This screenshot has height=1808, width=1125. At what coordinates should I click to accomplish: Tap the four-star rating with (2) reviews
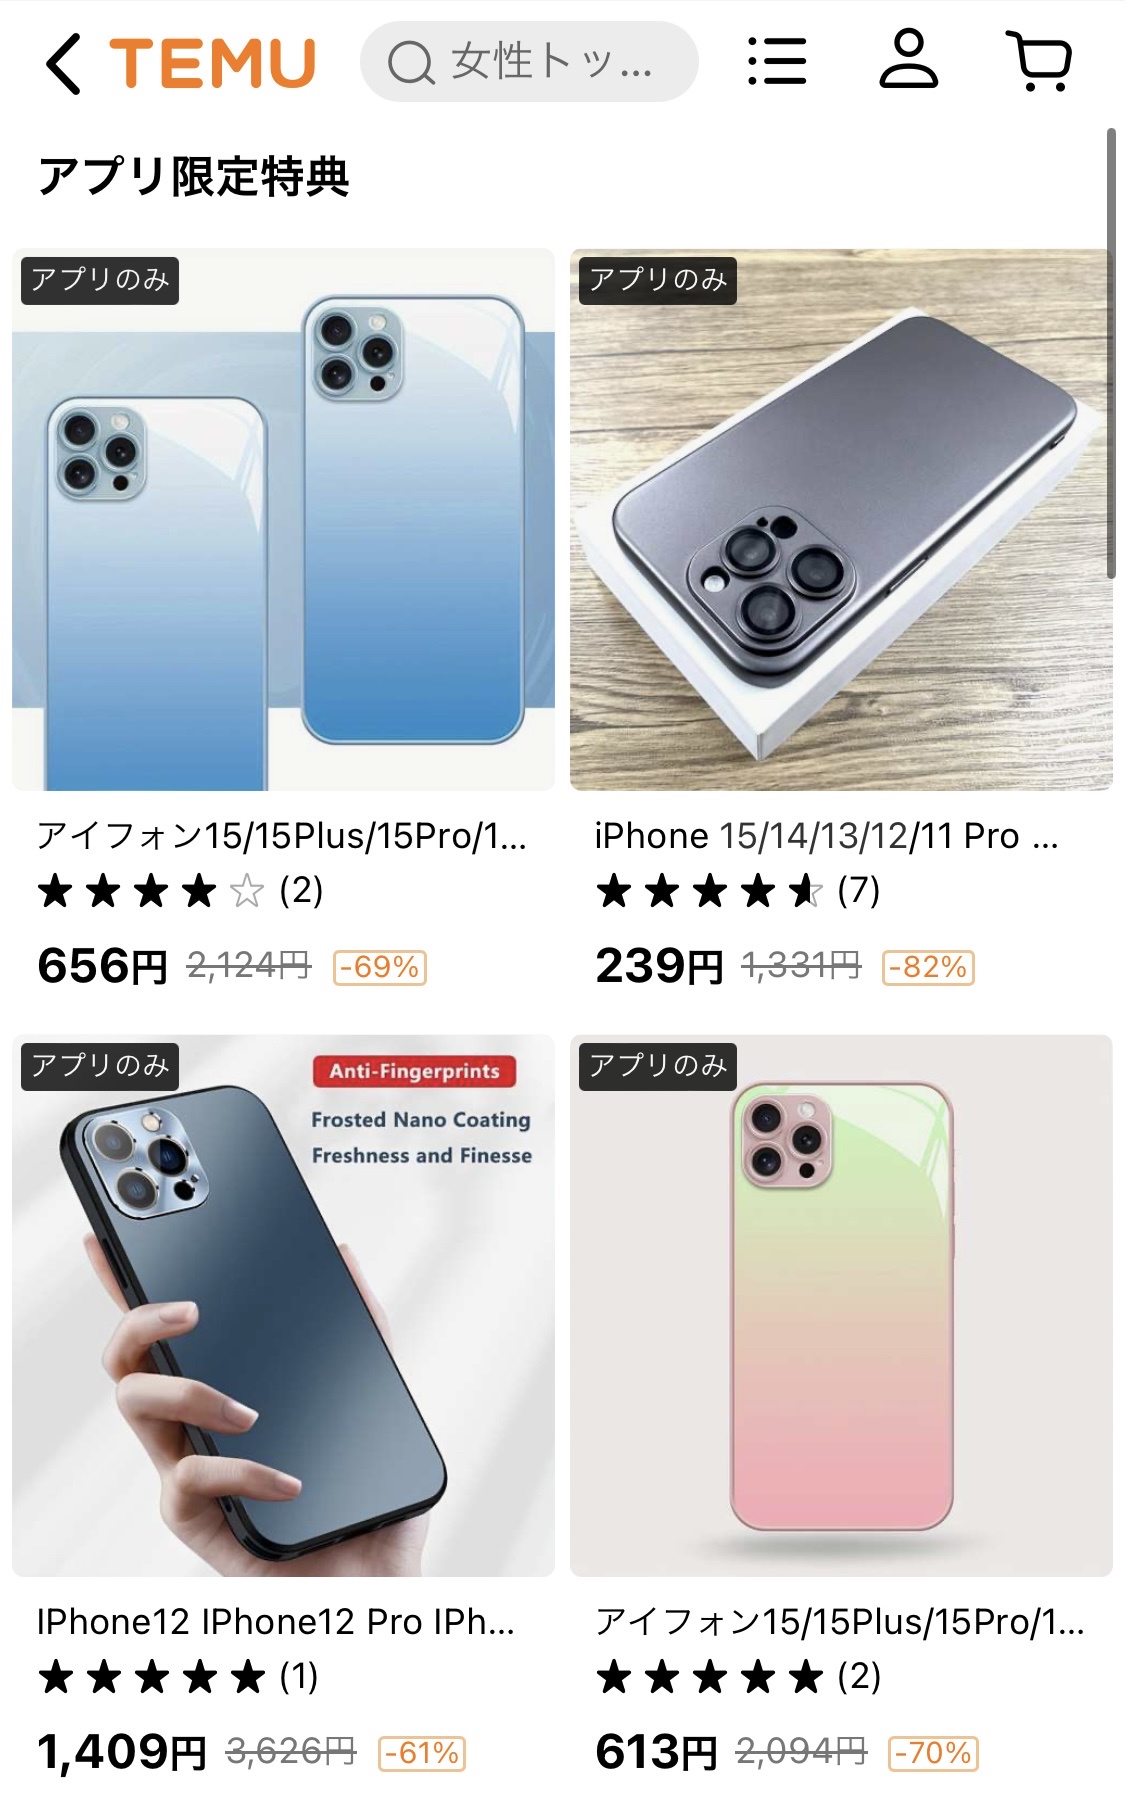click(180, 890)
